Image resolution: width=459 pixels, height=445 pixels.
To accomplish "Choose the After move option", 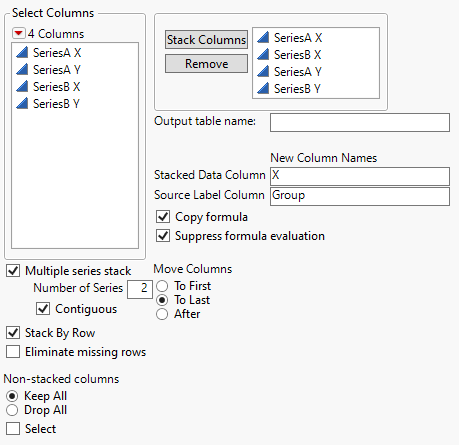I will (162, 314).
